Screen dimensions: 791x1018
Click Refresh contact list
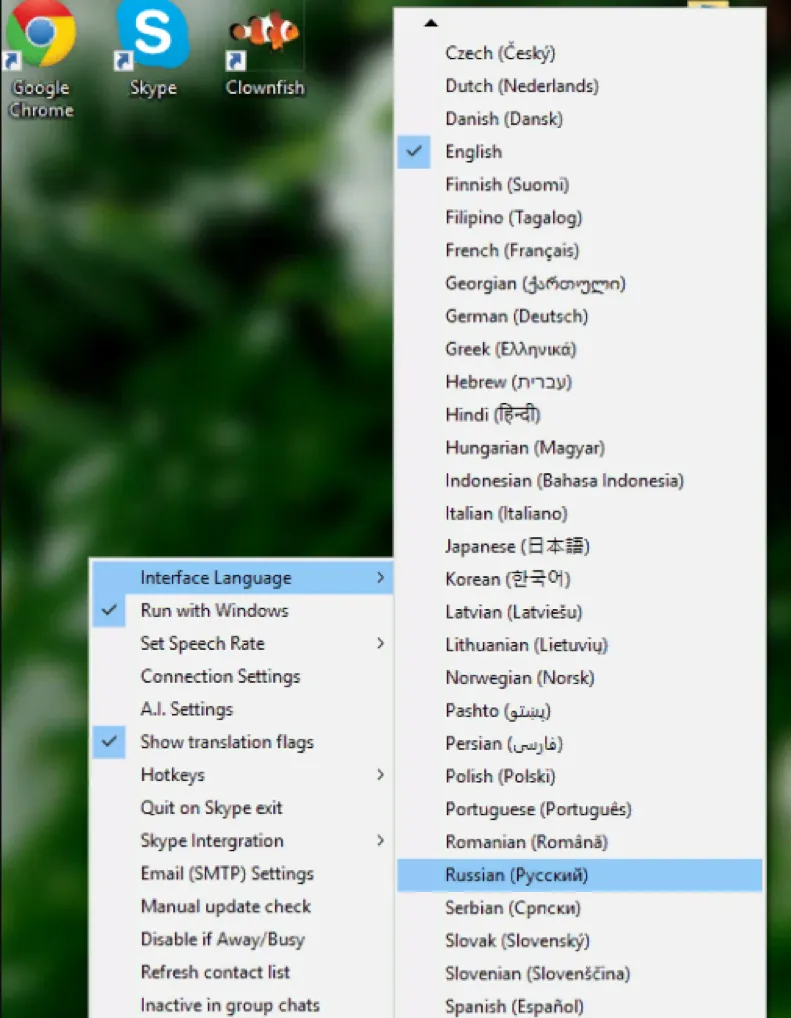[x=242, y=972]
